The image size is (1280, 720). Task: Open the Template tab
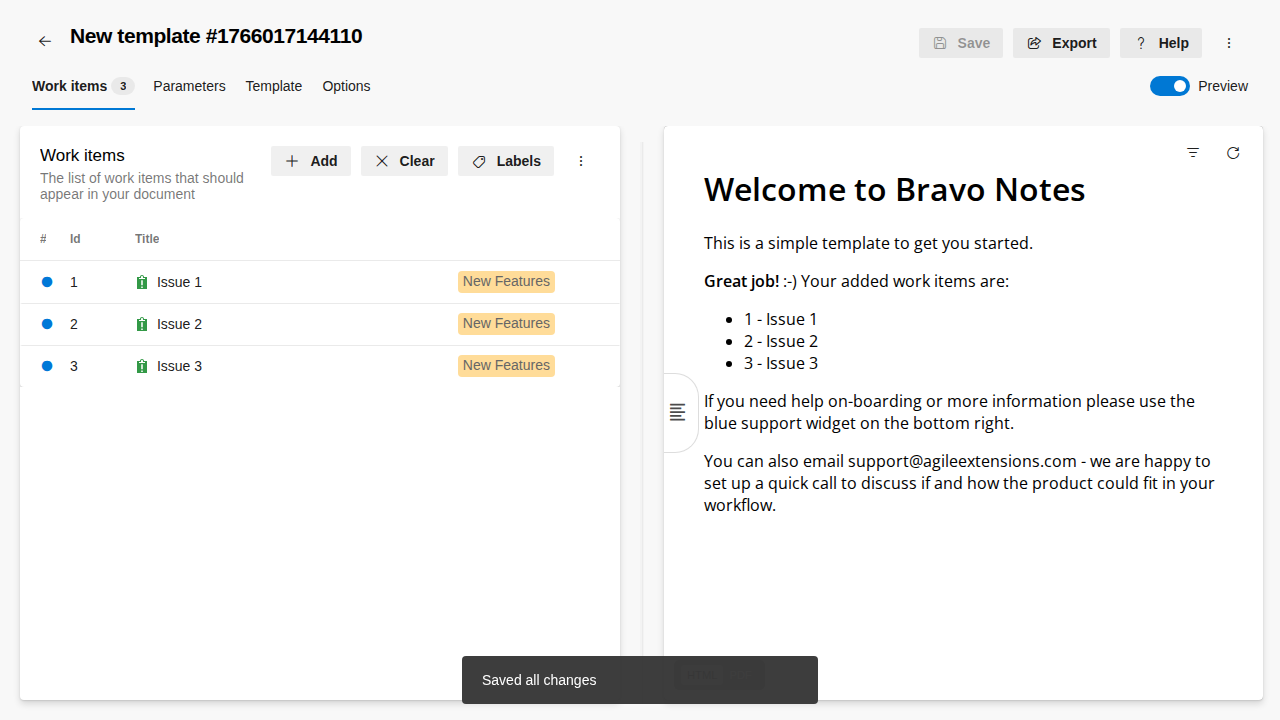pos(274,86)
